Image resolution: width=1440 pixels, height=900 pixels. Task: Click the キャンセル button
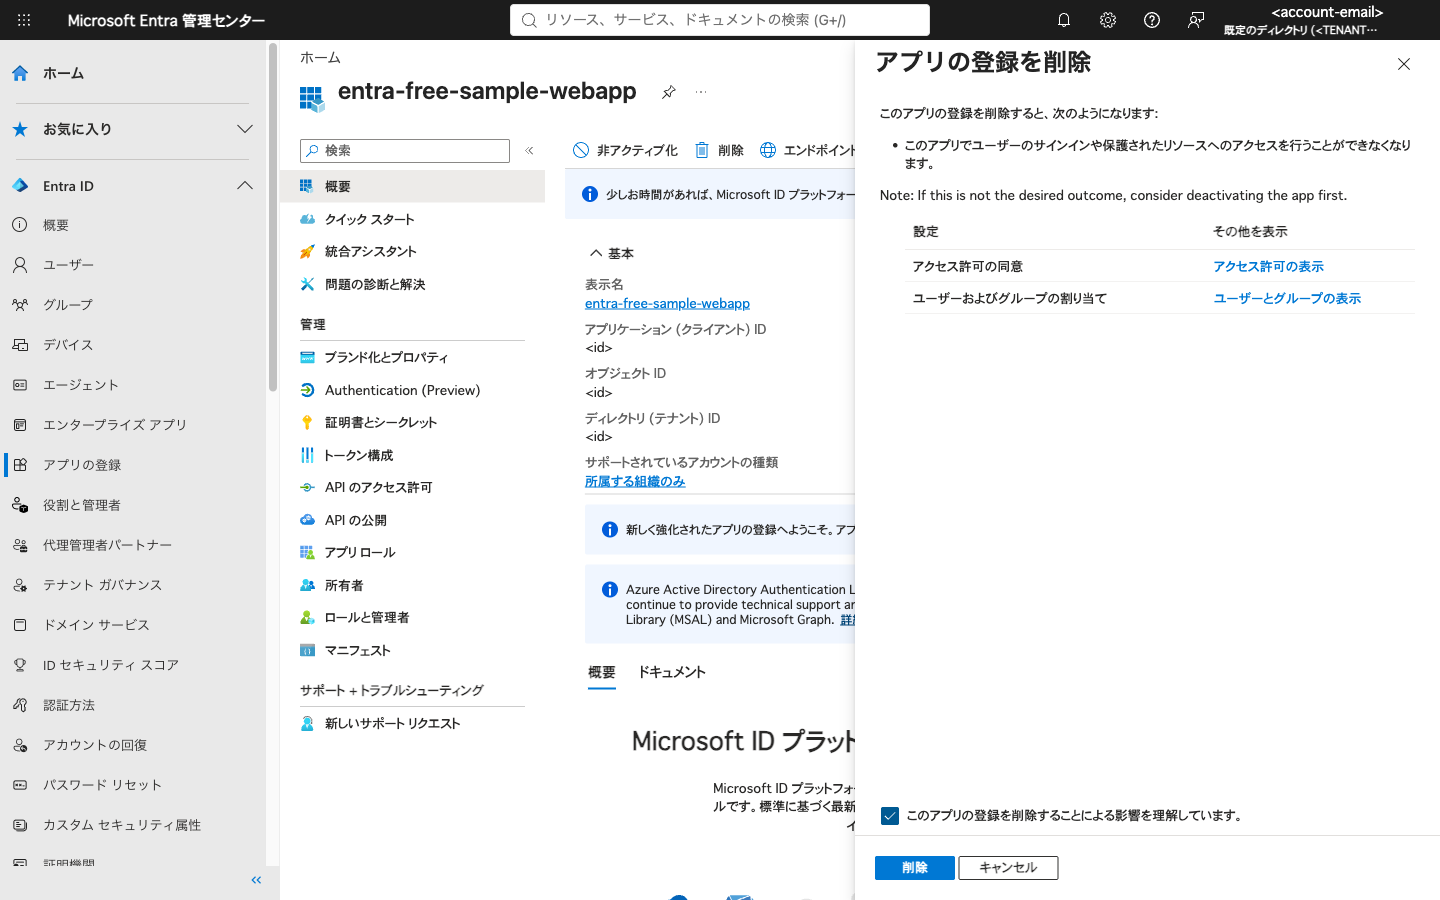pos(1008,868)
